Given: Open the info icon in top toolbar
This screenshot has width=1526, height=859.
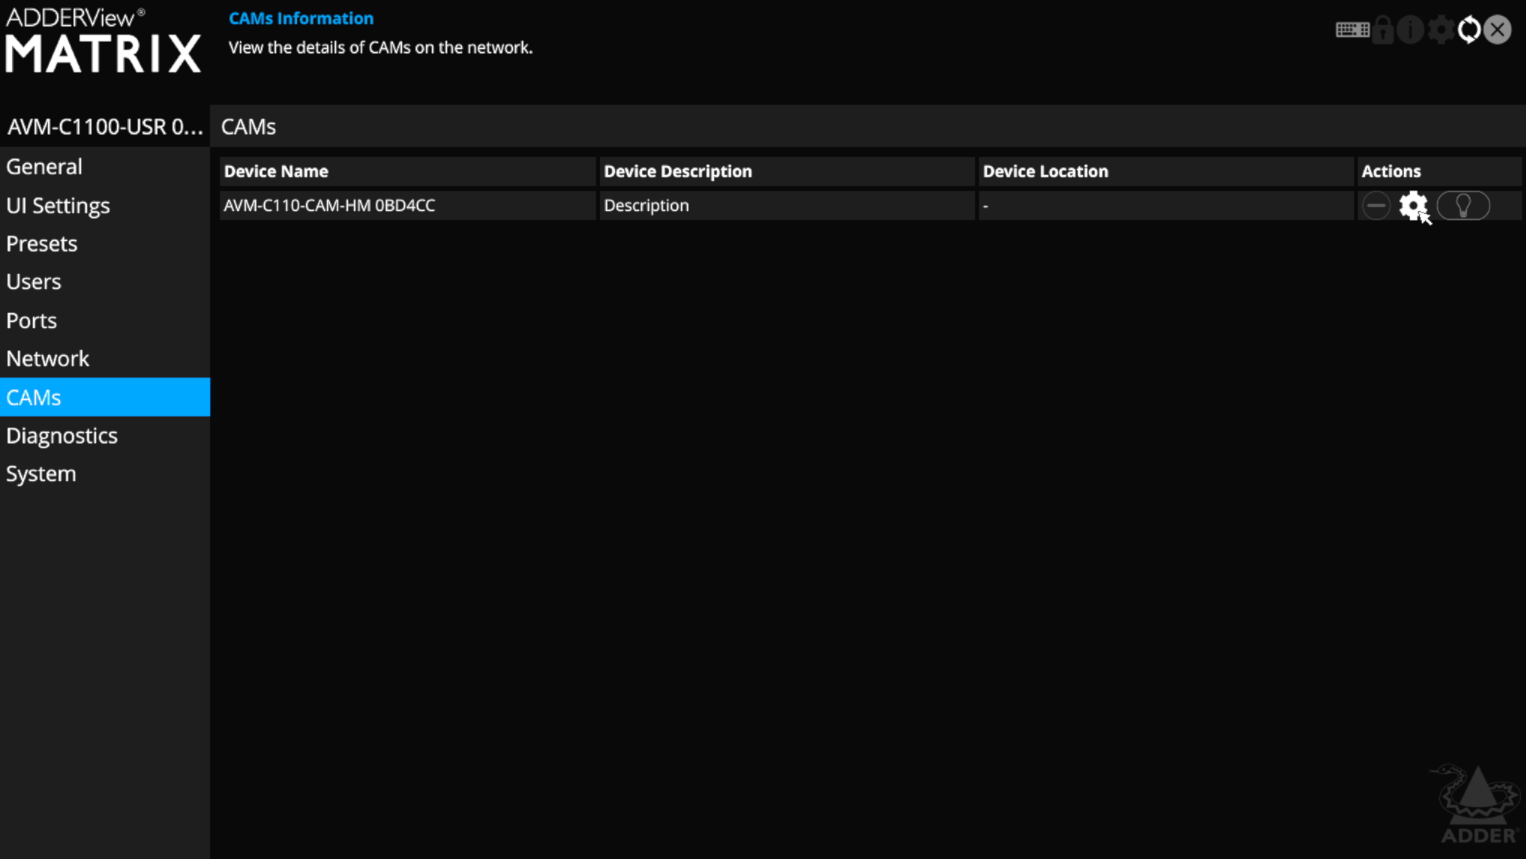Looking at the screenshot, I should (1410, 30).
